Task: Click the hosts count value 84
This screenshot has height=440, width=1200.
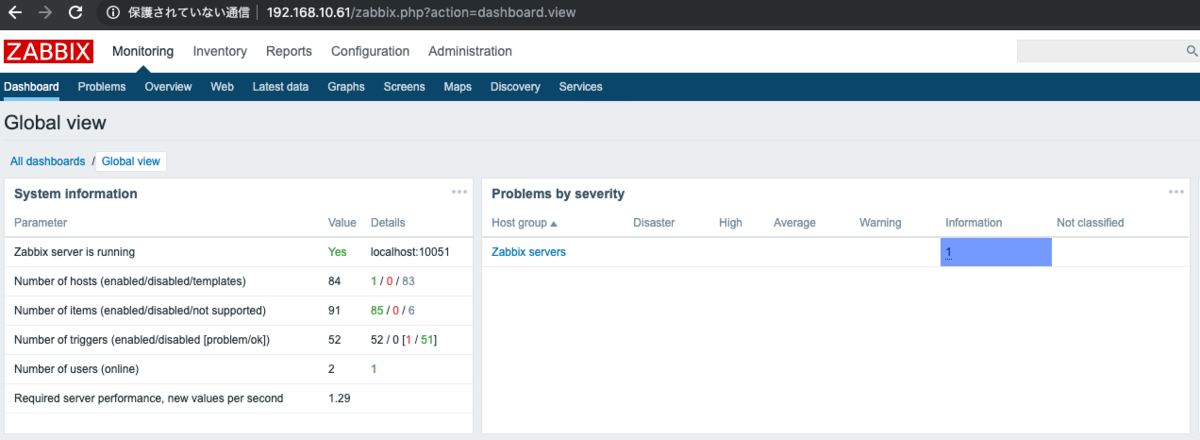Action: pos(335,281)
